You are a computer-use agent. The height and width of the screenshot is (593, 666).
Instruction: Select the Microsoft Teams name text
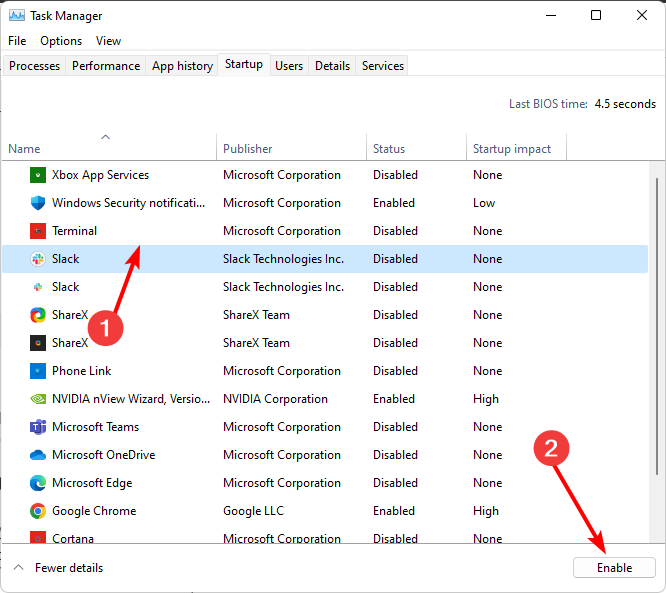click(x=96, y=427)
